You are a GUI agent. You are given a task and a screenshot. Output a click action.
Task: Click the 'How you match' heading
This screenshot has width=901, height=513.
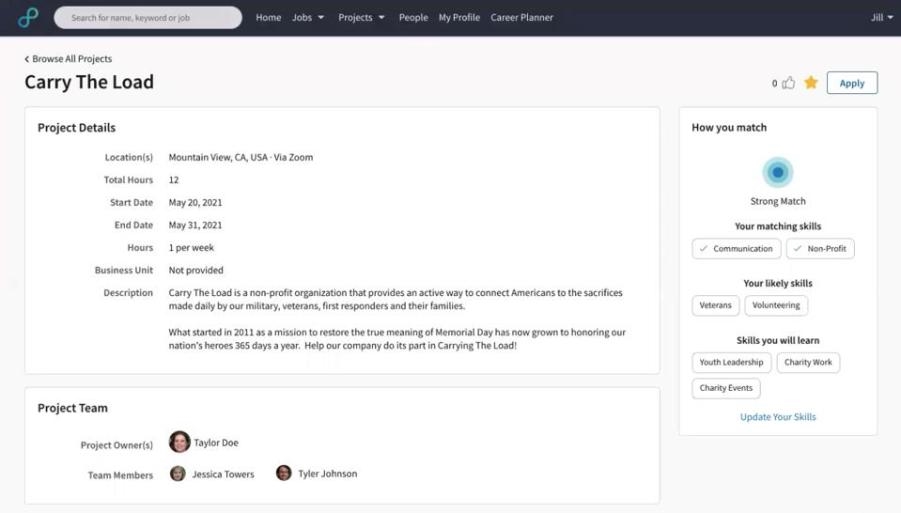pos(729,128)
